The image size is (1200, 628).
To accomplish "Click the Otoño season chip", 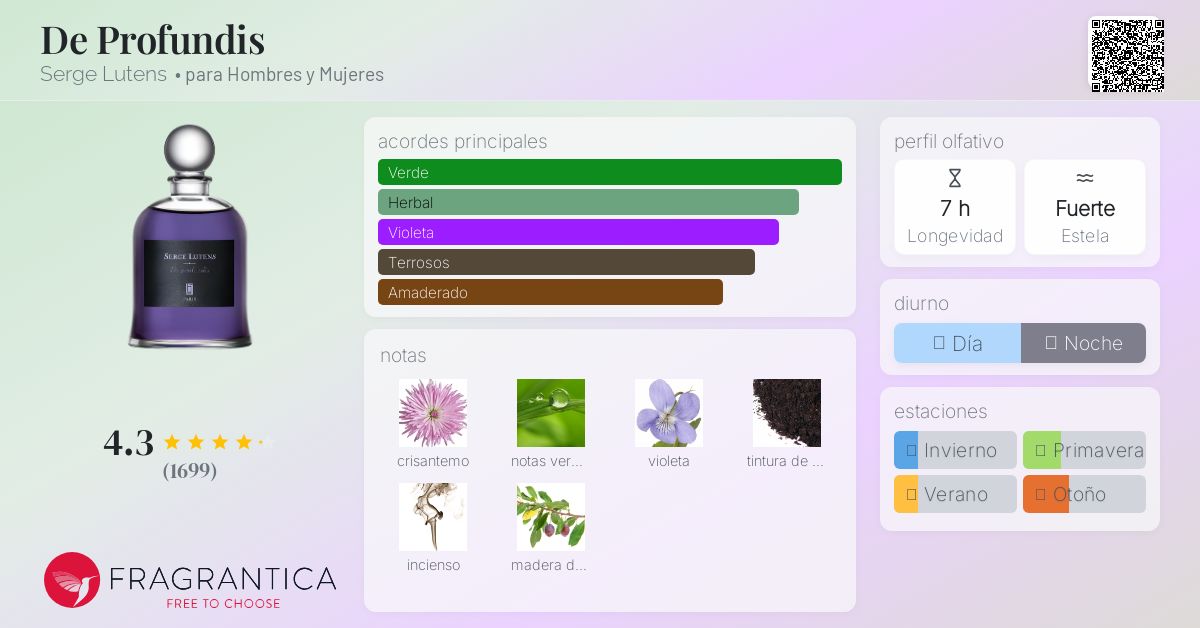I will tap(1084, 494).
